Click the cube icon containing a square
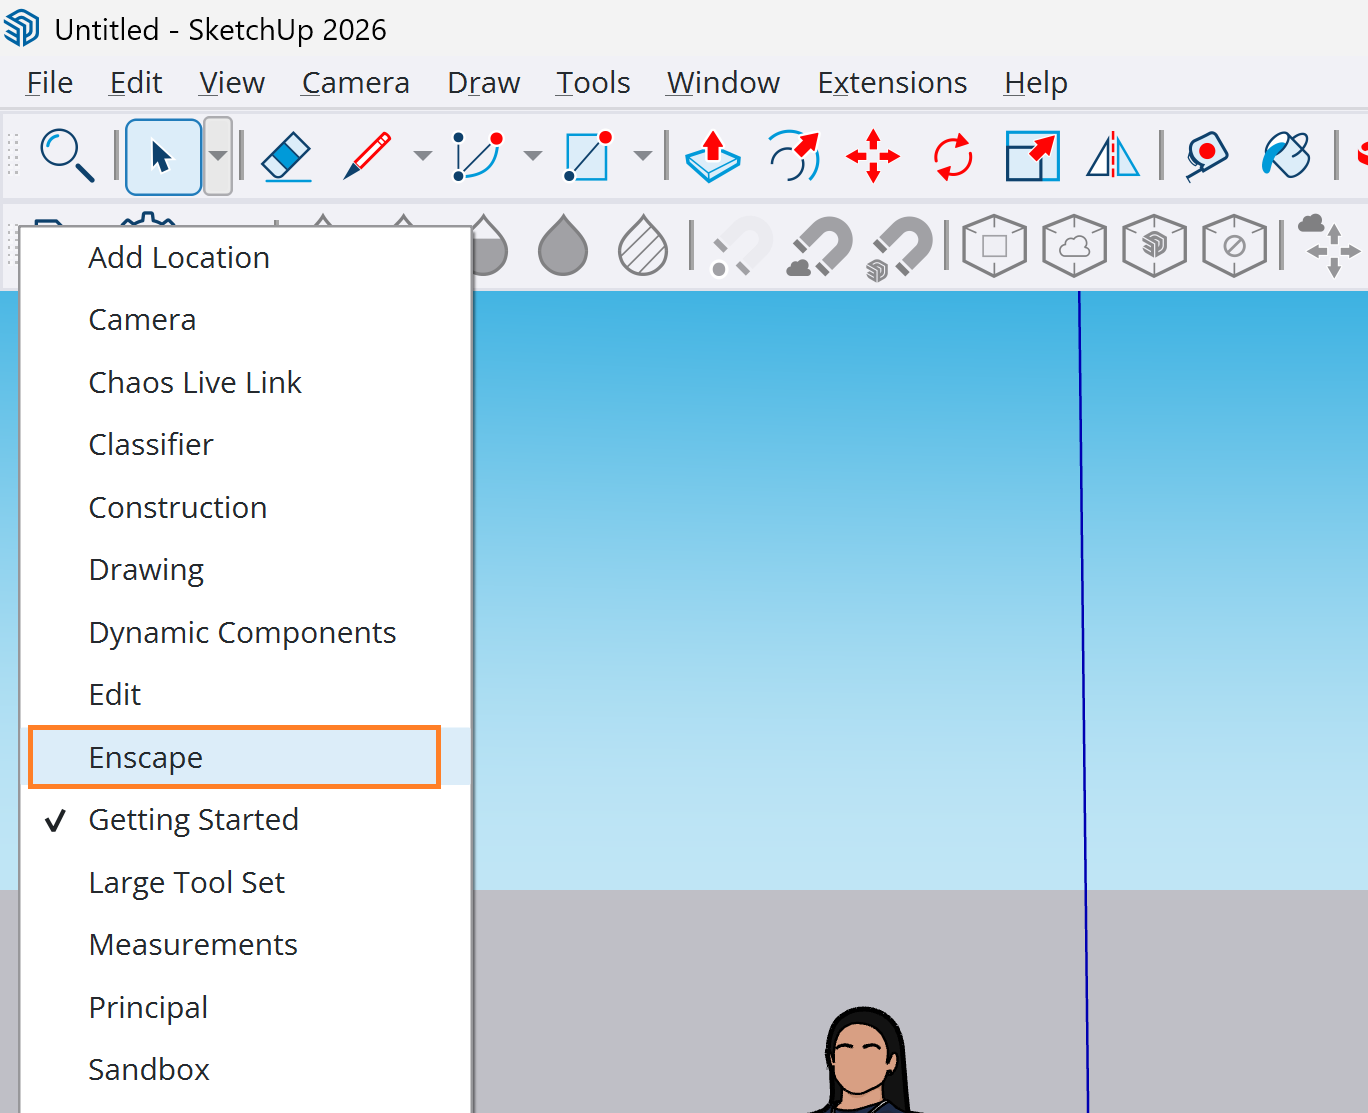The image size is (1368, 1113). point(994,245)
